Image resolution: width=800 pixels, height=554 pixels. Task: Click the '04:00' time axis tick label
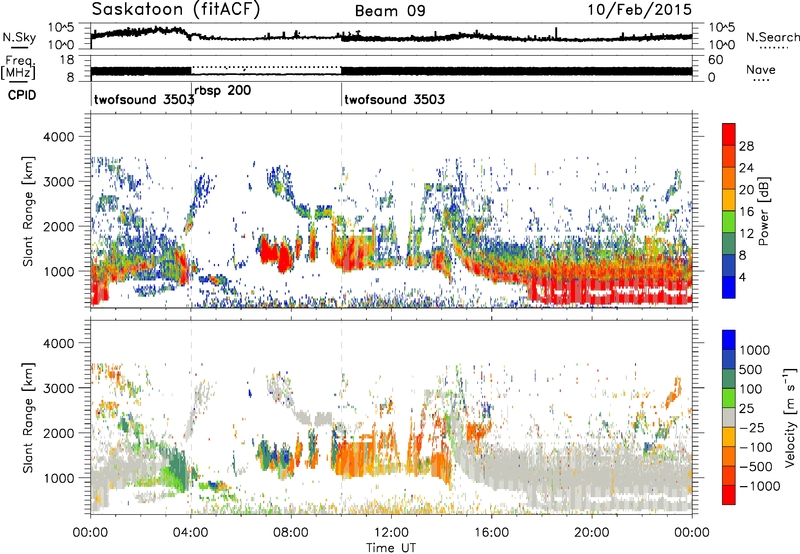(191, 533)
